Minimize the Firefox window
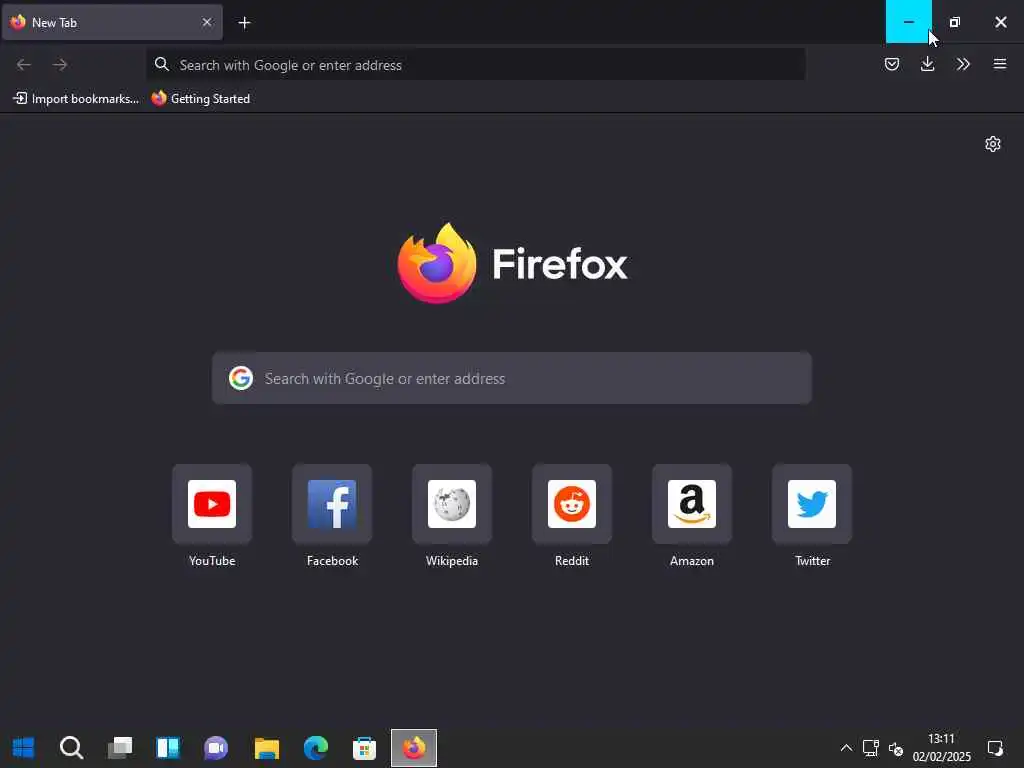Screen dimensions: 1024x768 pos(908,22)
